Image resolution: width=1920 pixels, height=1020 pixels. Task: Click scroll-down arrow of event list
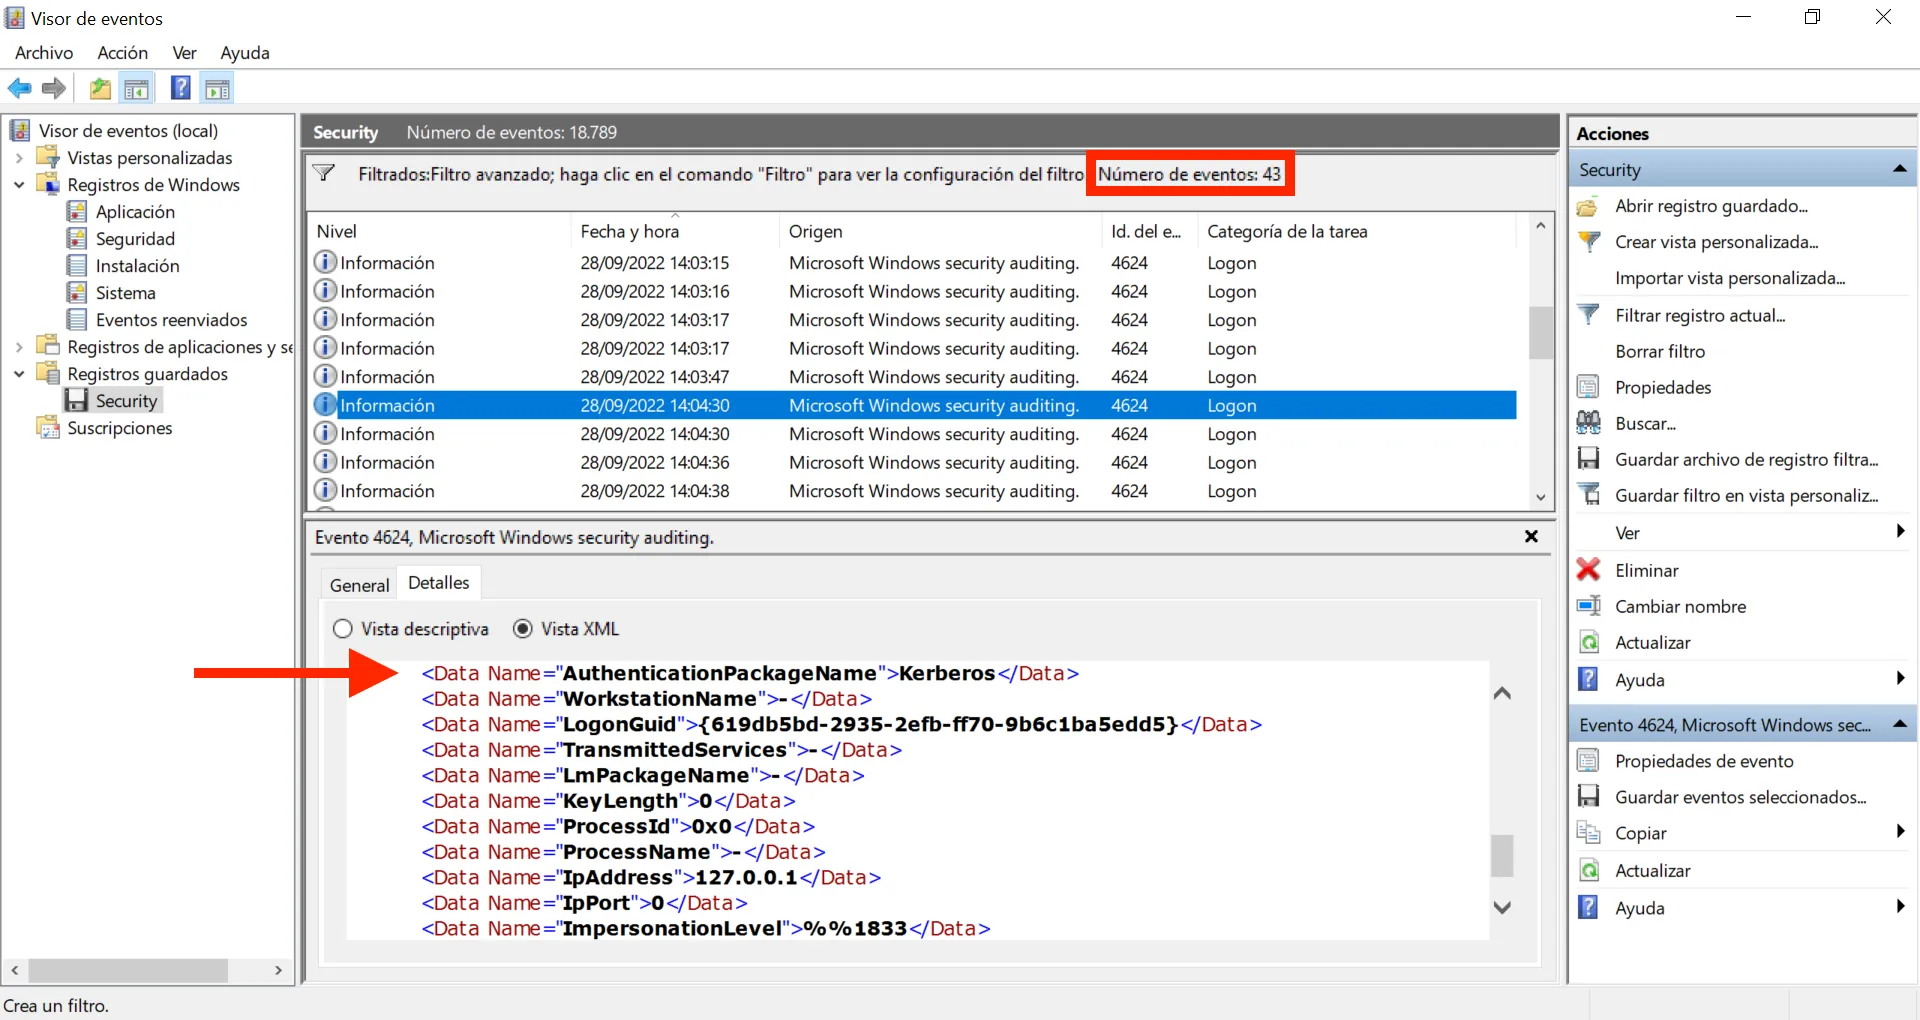(x=1541, y=497)
